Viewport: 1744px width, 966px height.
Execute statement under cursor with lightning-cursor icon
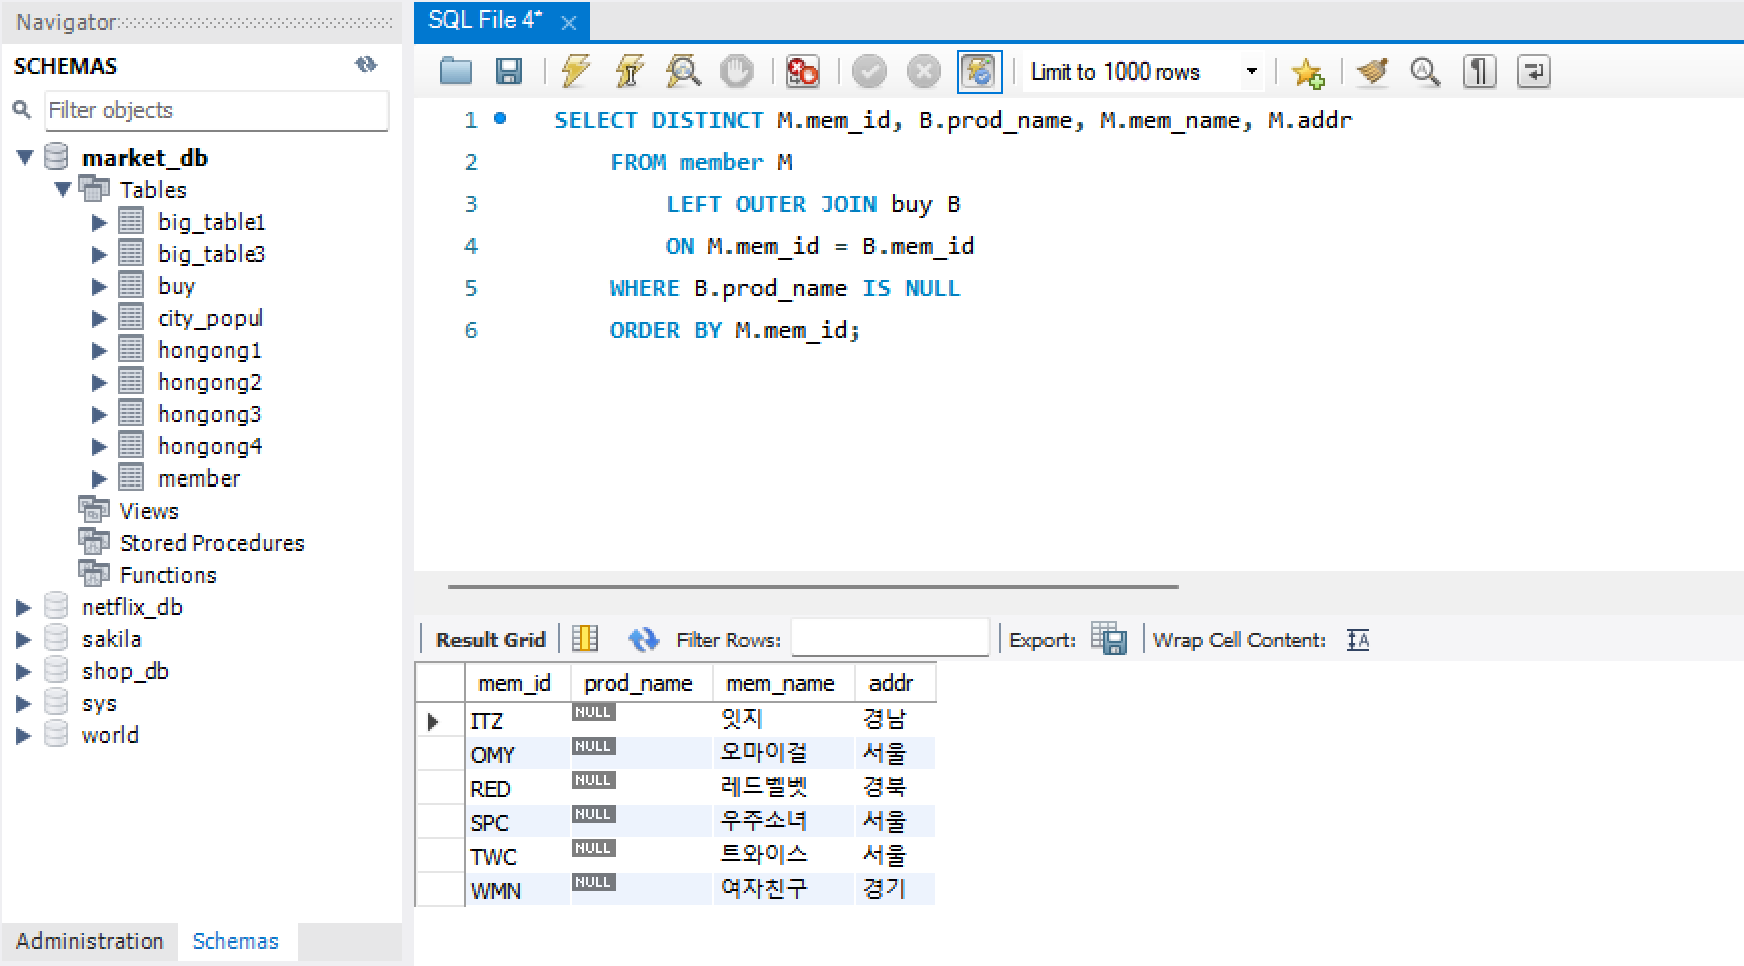pyautogui.click(x=629, y=71)
